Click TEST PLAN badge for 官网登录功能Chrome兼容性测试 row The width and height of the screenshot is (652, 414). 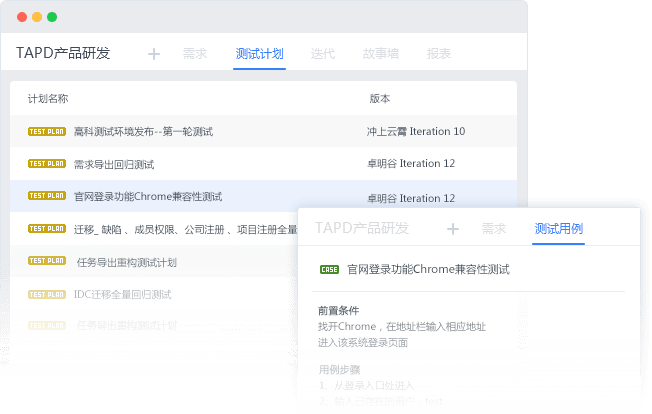pyautogui.click(x=47, y=196)
